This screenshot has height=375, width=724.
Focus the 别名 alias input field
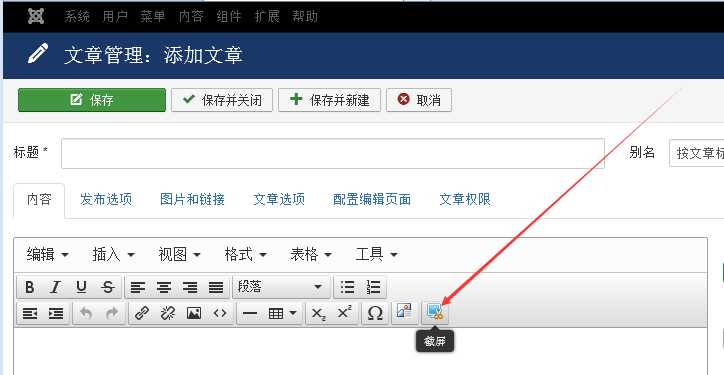696,153
